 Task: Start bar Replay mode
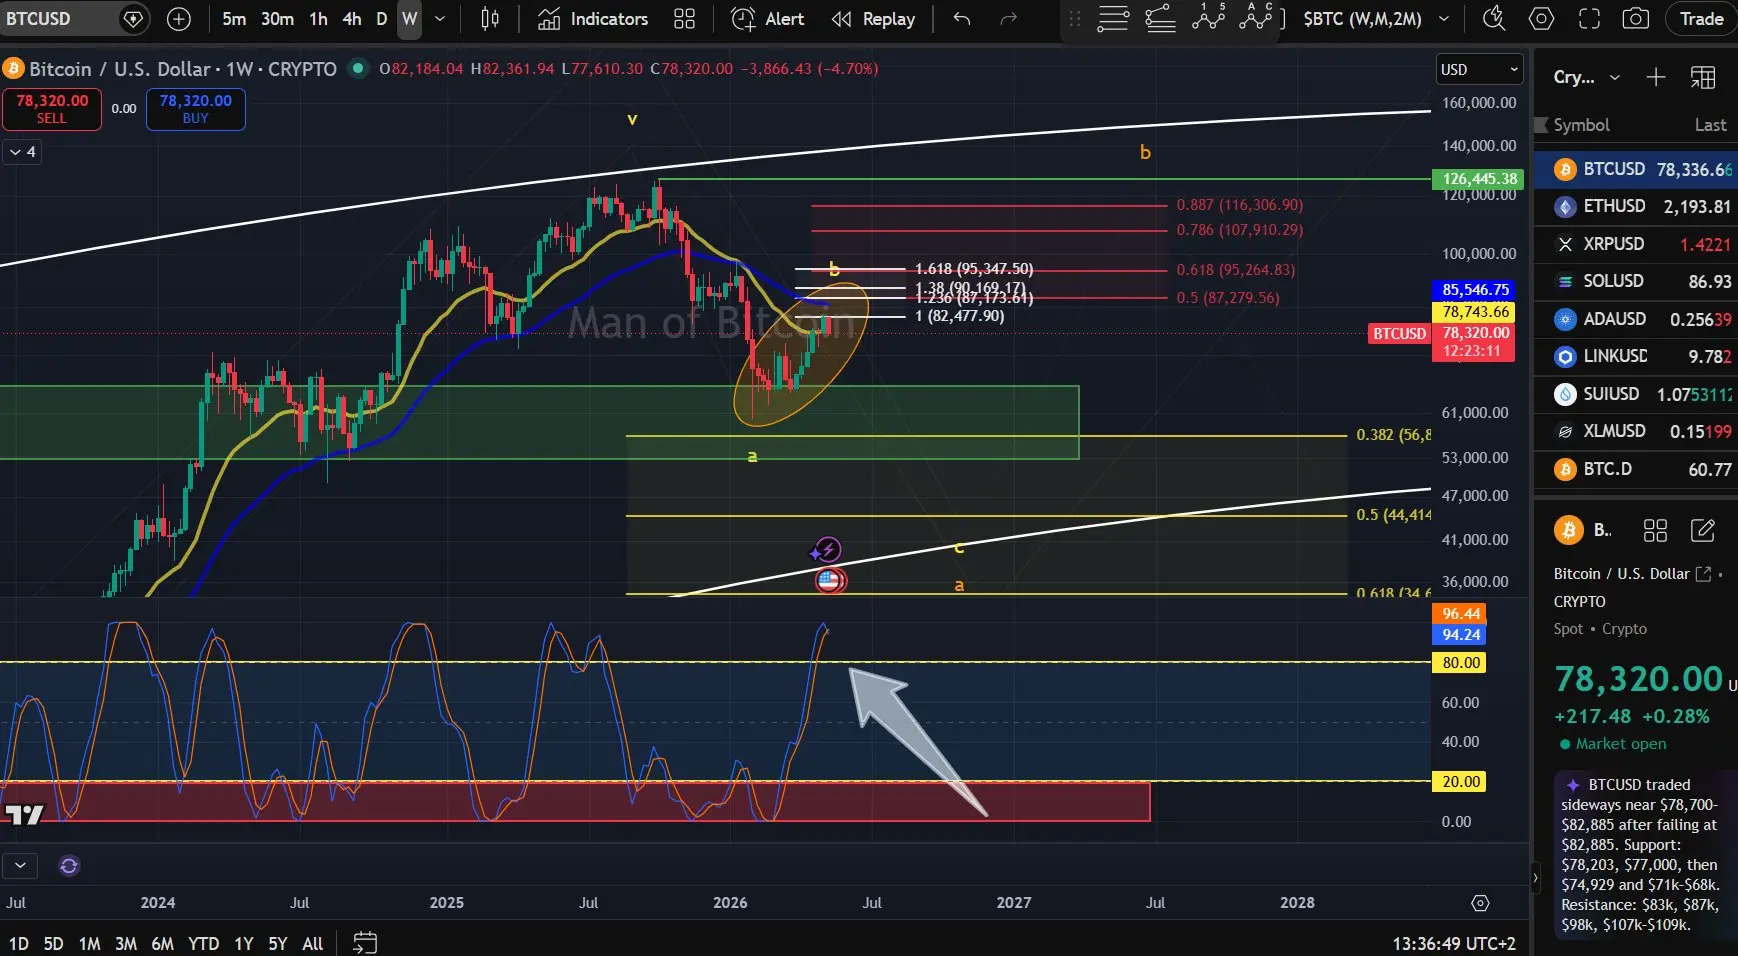pos(873,19)
